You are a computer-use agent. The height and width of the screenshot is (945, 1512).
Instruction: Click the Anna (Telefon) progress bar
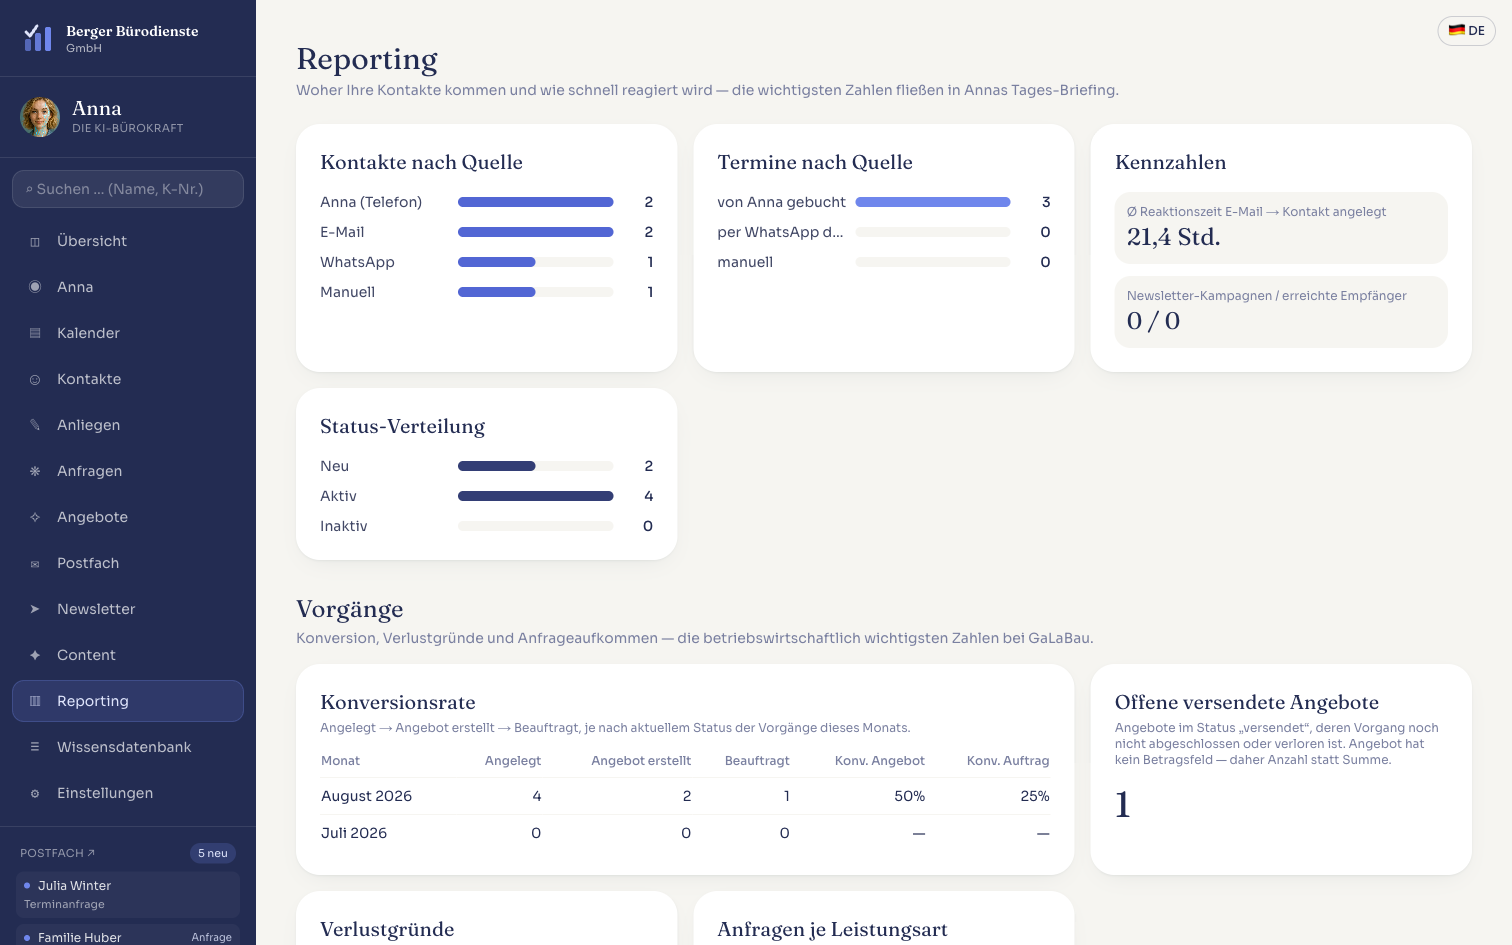pyautogui.click(x=535, y=202)
